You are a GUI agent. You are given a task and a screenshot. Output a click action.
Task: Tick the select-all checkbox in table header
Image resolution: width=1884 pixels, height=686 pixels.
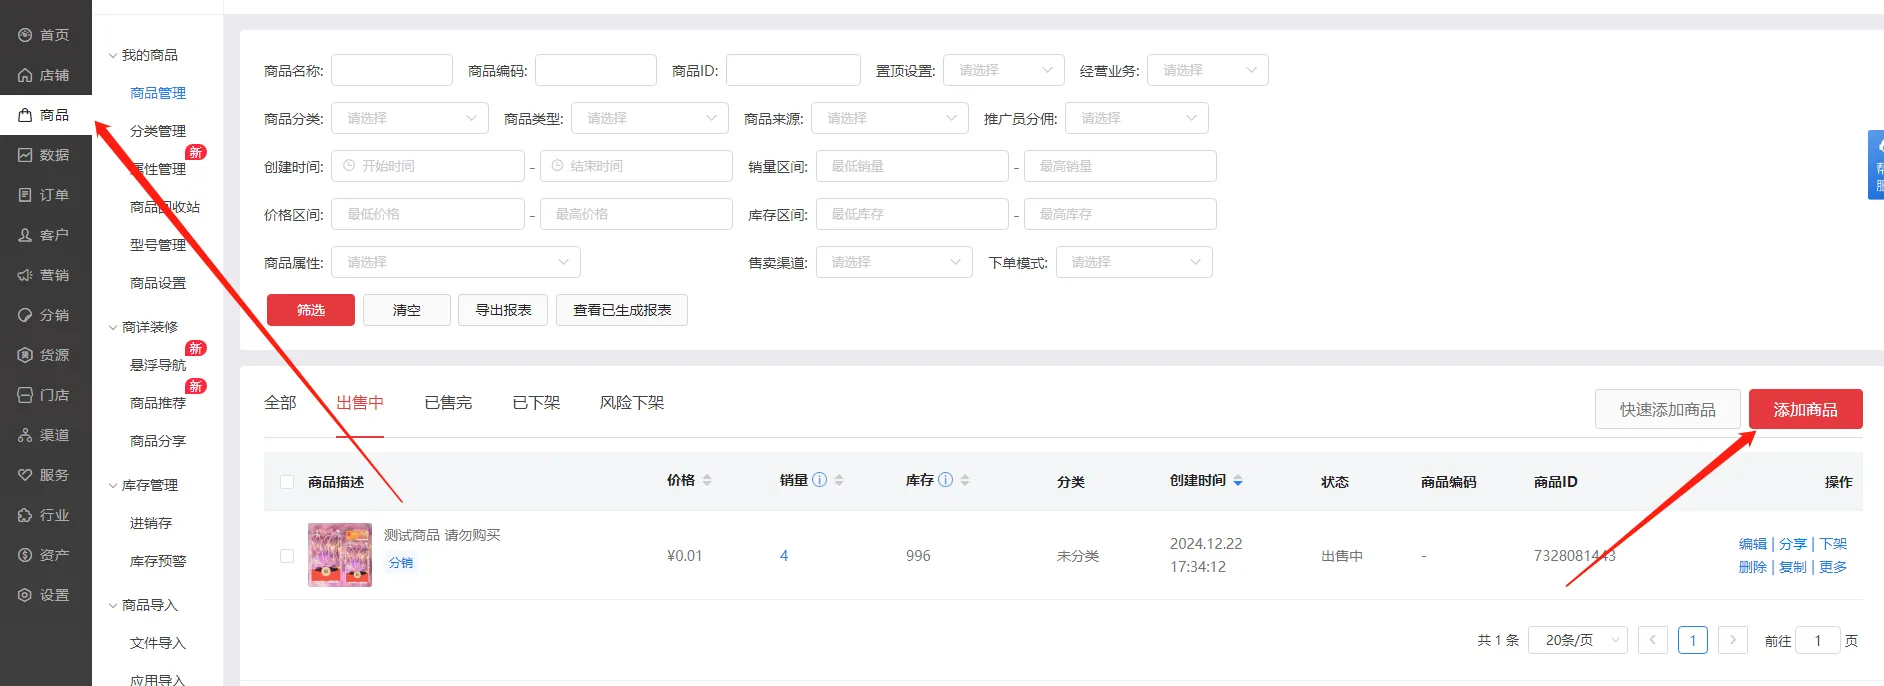point(287,482)
